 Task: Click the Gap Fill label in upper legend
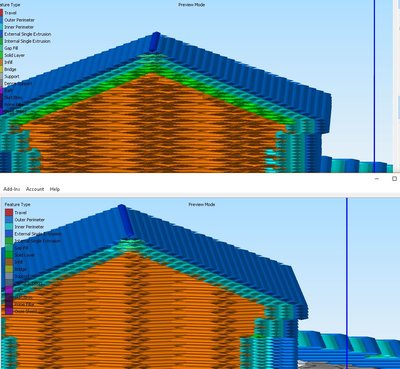click(11, 48)
